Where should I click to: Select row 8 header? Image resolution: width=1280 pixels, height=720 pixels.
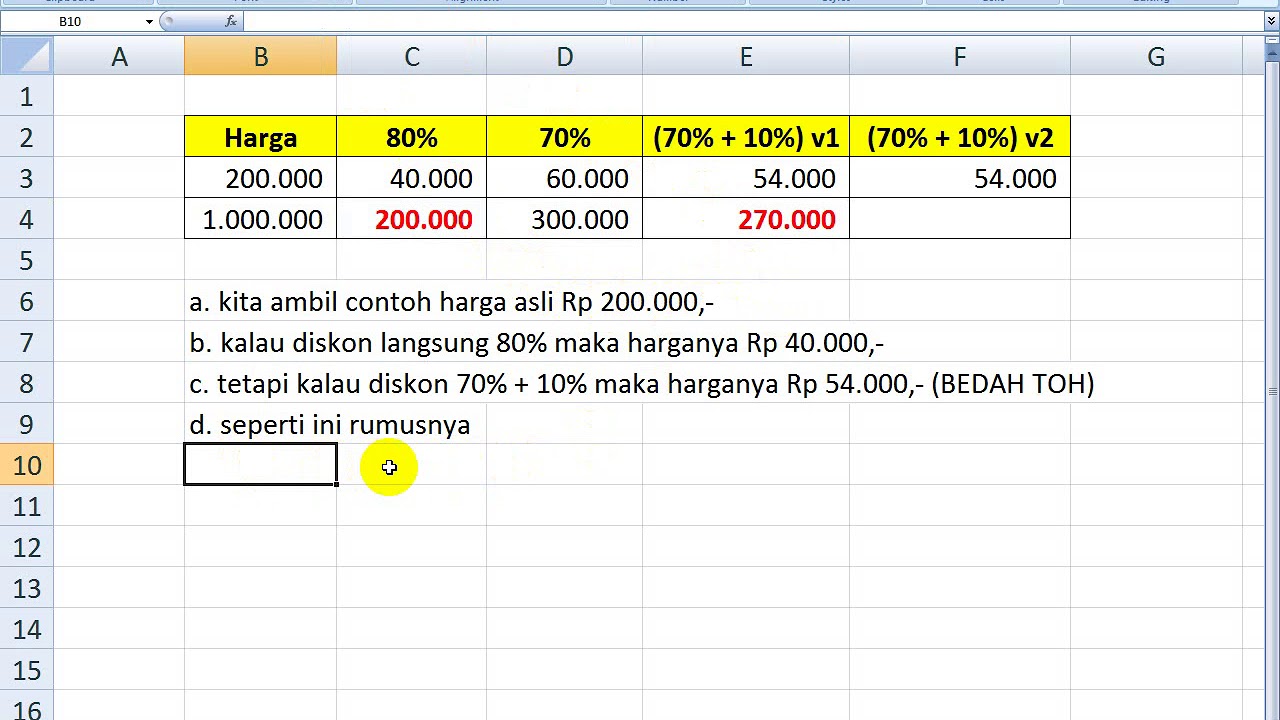click(x=26, y=383)
